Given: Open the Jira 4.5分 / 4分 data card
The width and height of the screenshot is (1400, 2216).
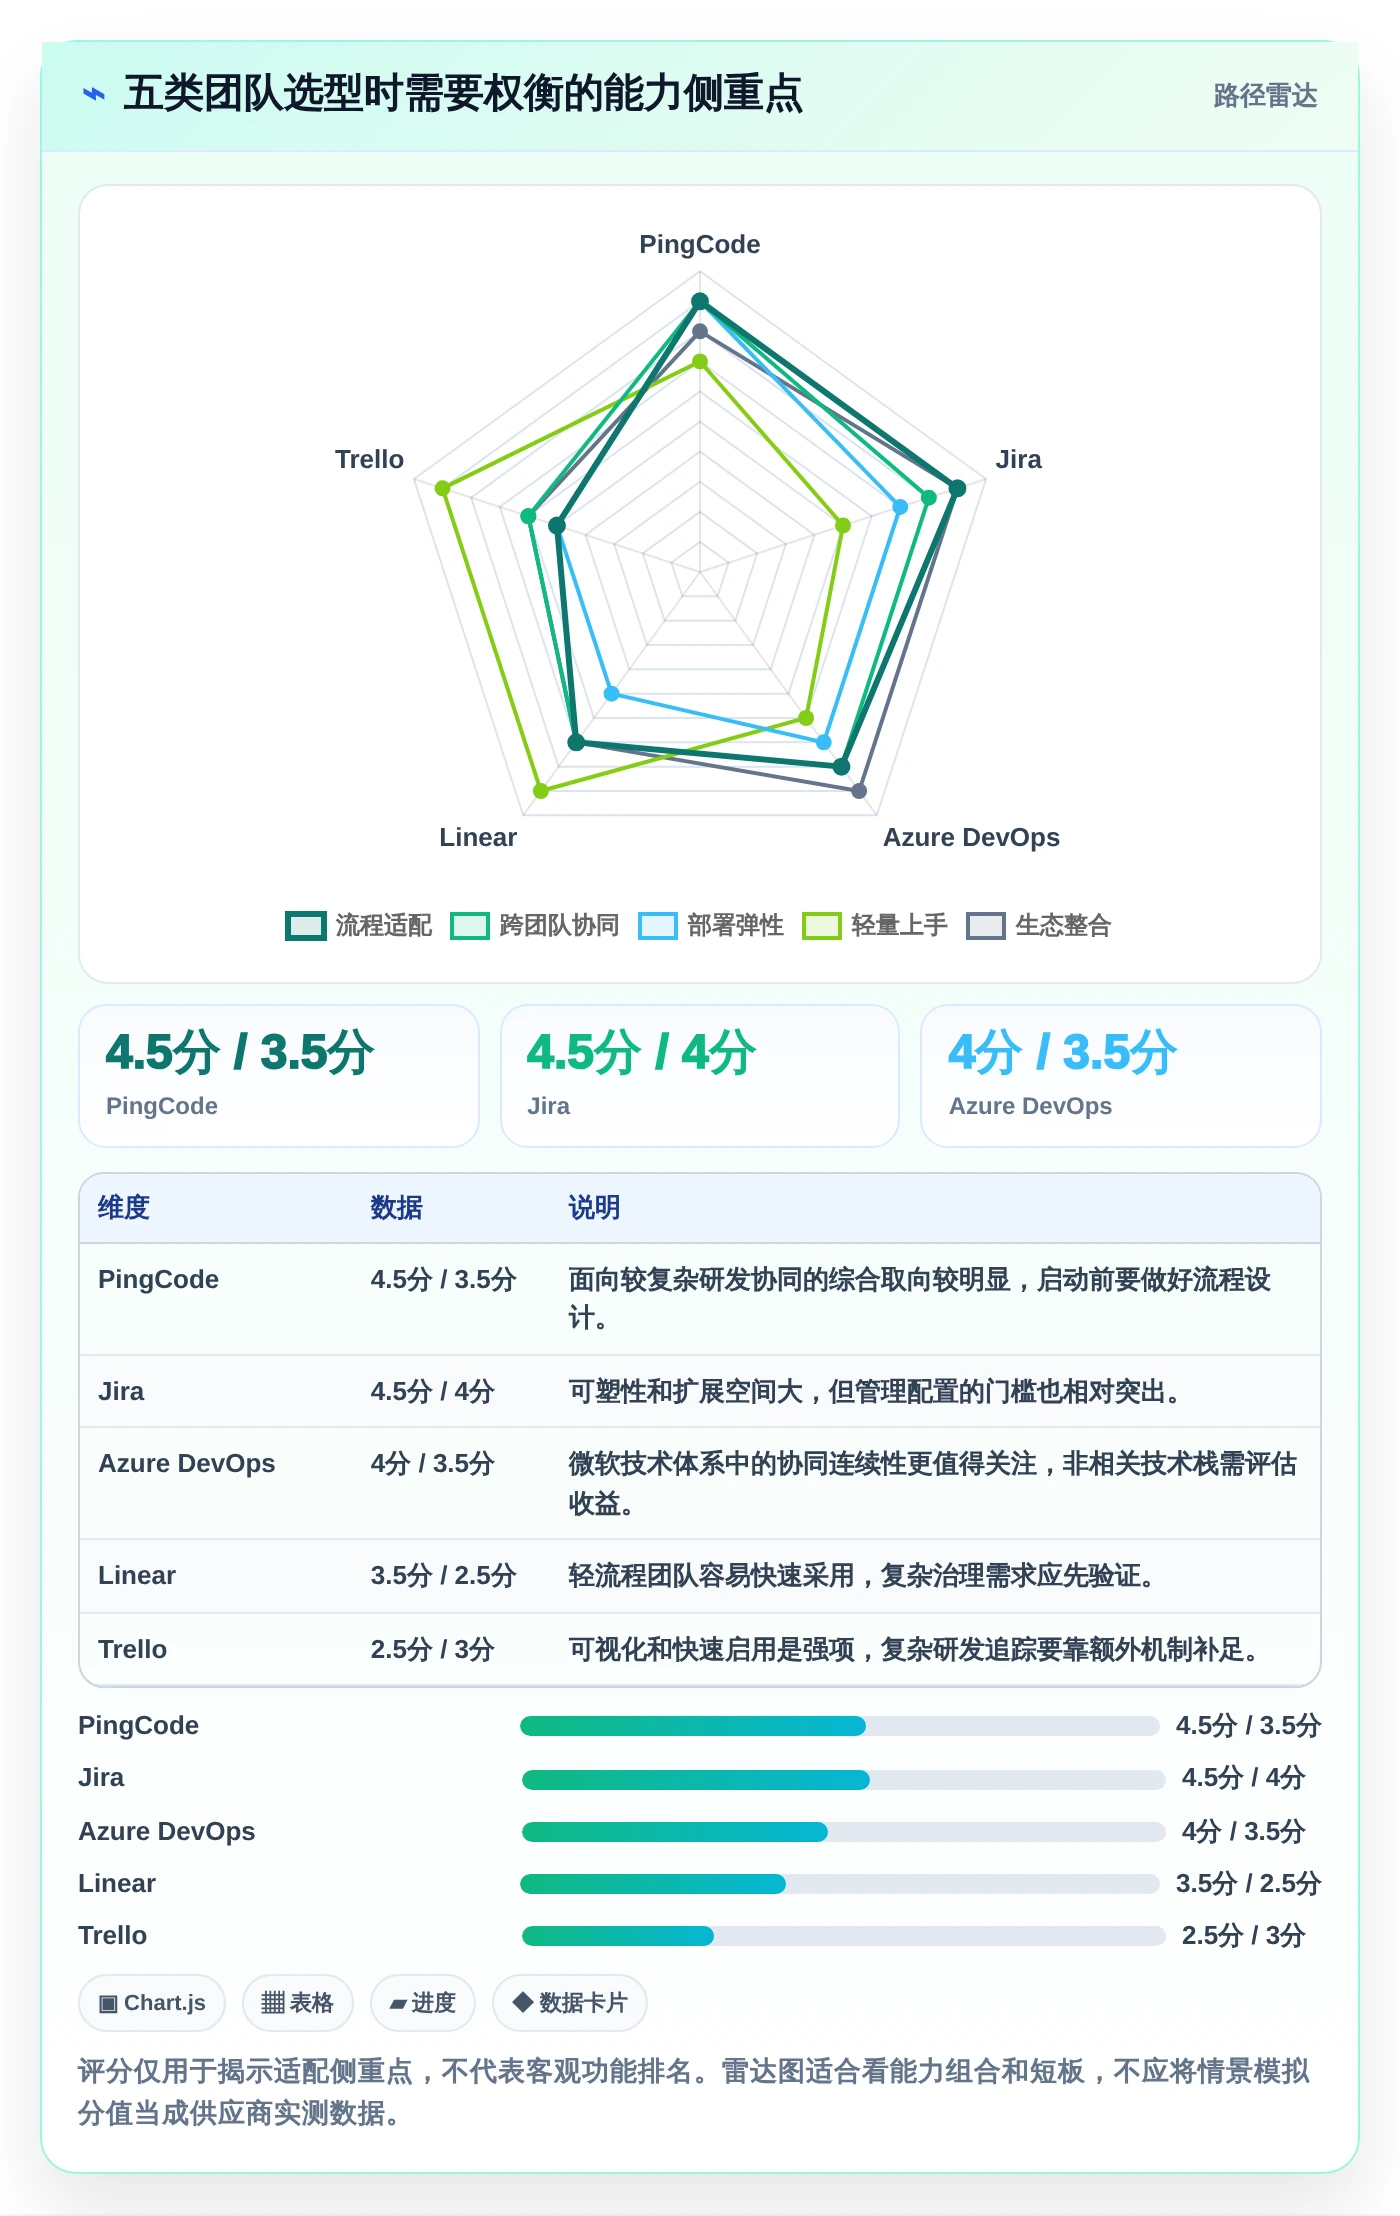Looking at the screenshot, I should [x=700, y=1076].
